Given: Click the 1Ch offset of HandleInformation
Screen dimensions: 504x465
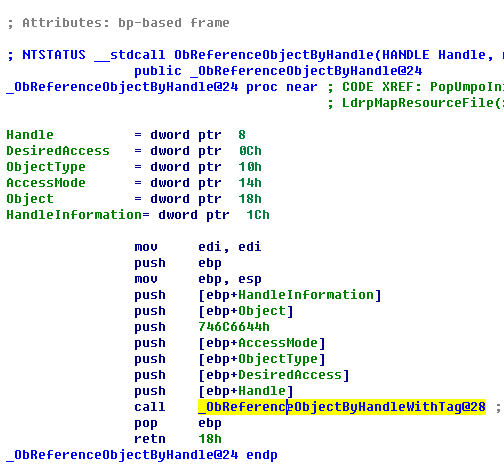Looking at the screenshot, I should coord(258,215).
